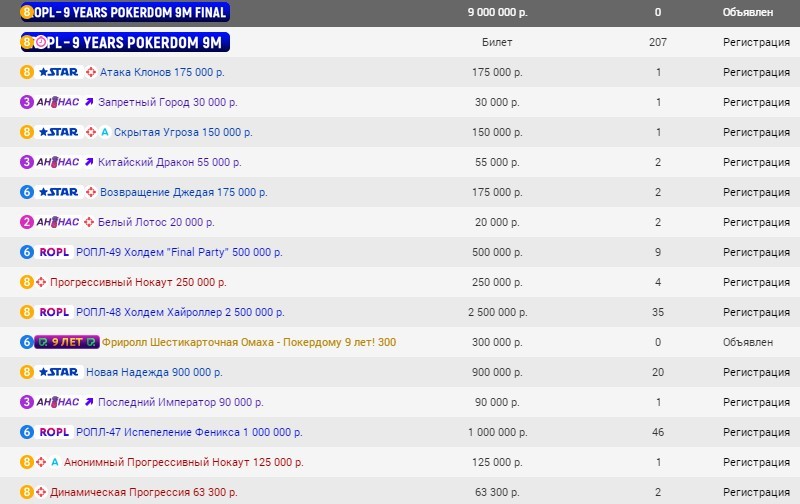This screenshot has height=504, width=800.
Task: Click the STAR logo beside Атака Клонов
Action: 58,72
